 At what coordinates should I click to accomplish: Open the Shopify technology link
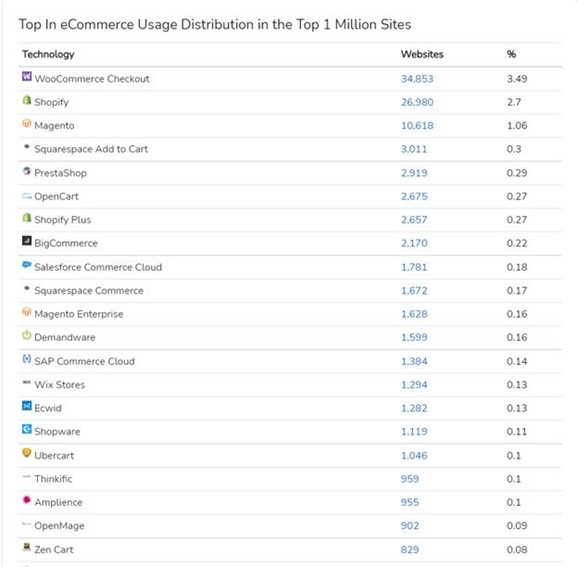click(52, 102)
